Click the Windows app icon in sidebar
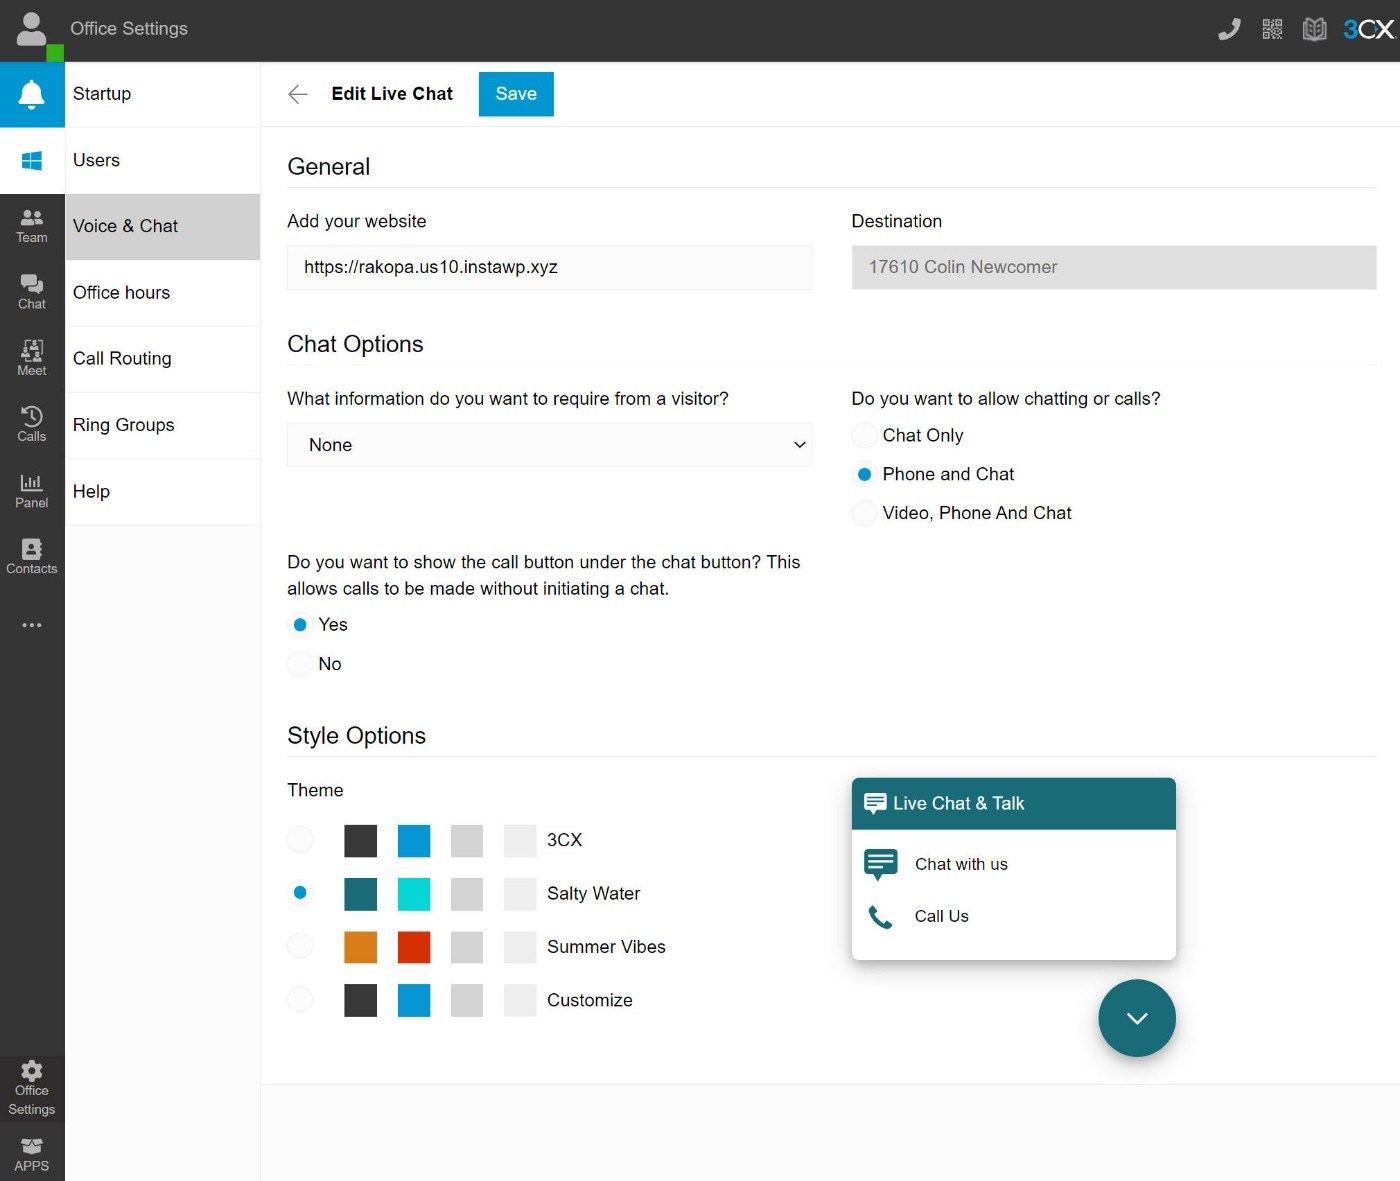1400x1181 pixels. tap(32, 160)
